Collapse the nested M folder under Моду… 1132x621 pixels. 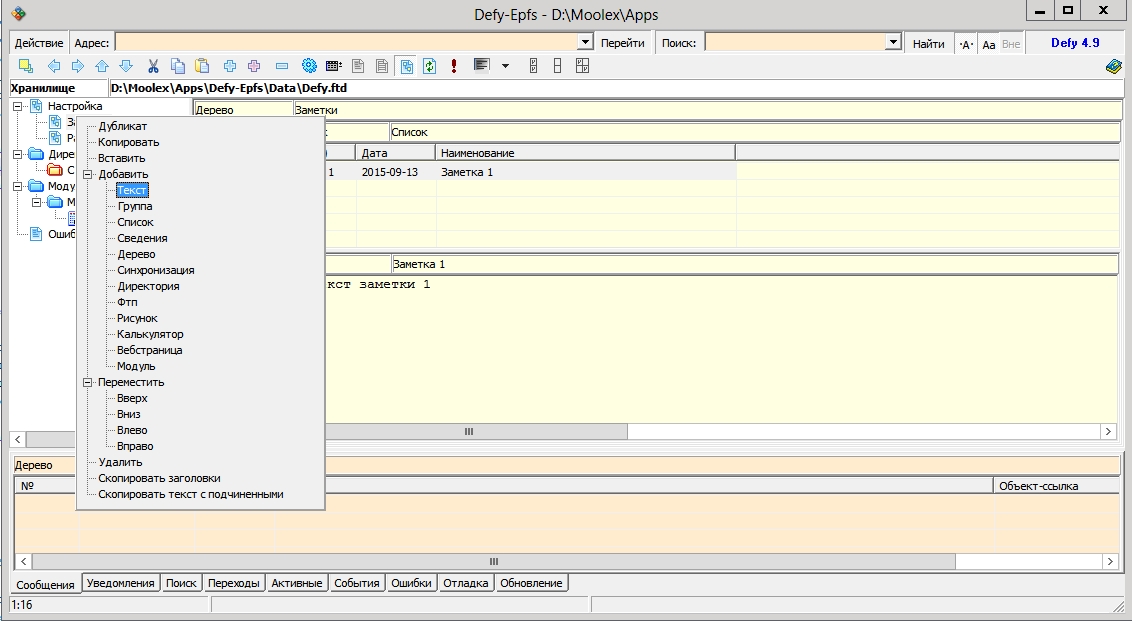point(36,202)
